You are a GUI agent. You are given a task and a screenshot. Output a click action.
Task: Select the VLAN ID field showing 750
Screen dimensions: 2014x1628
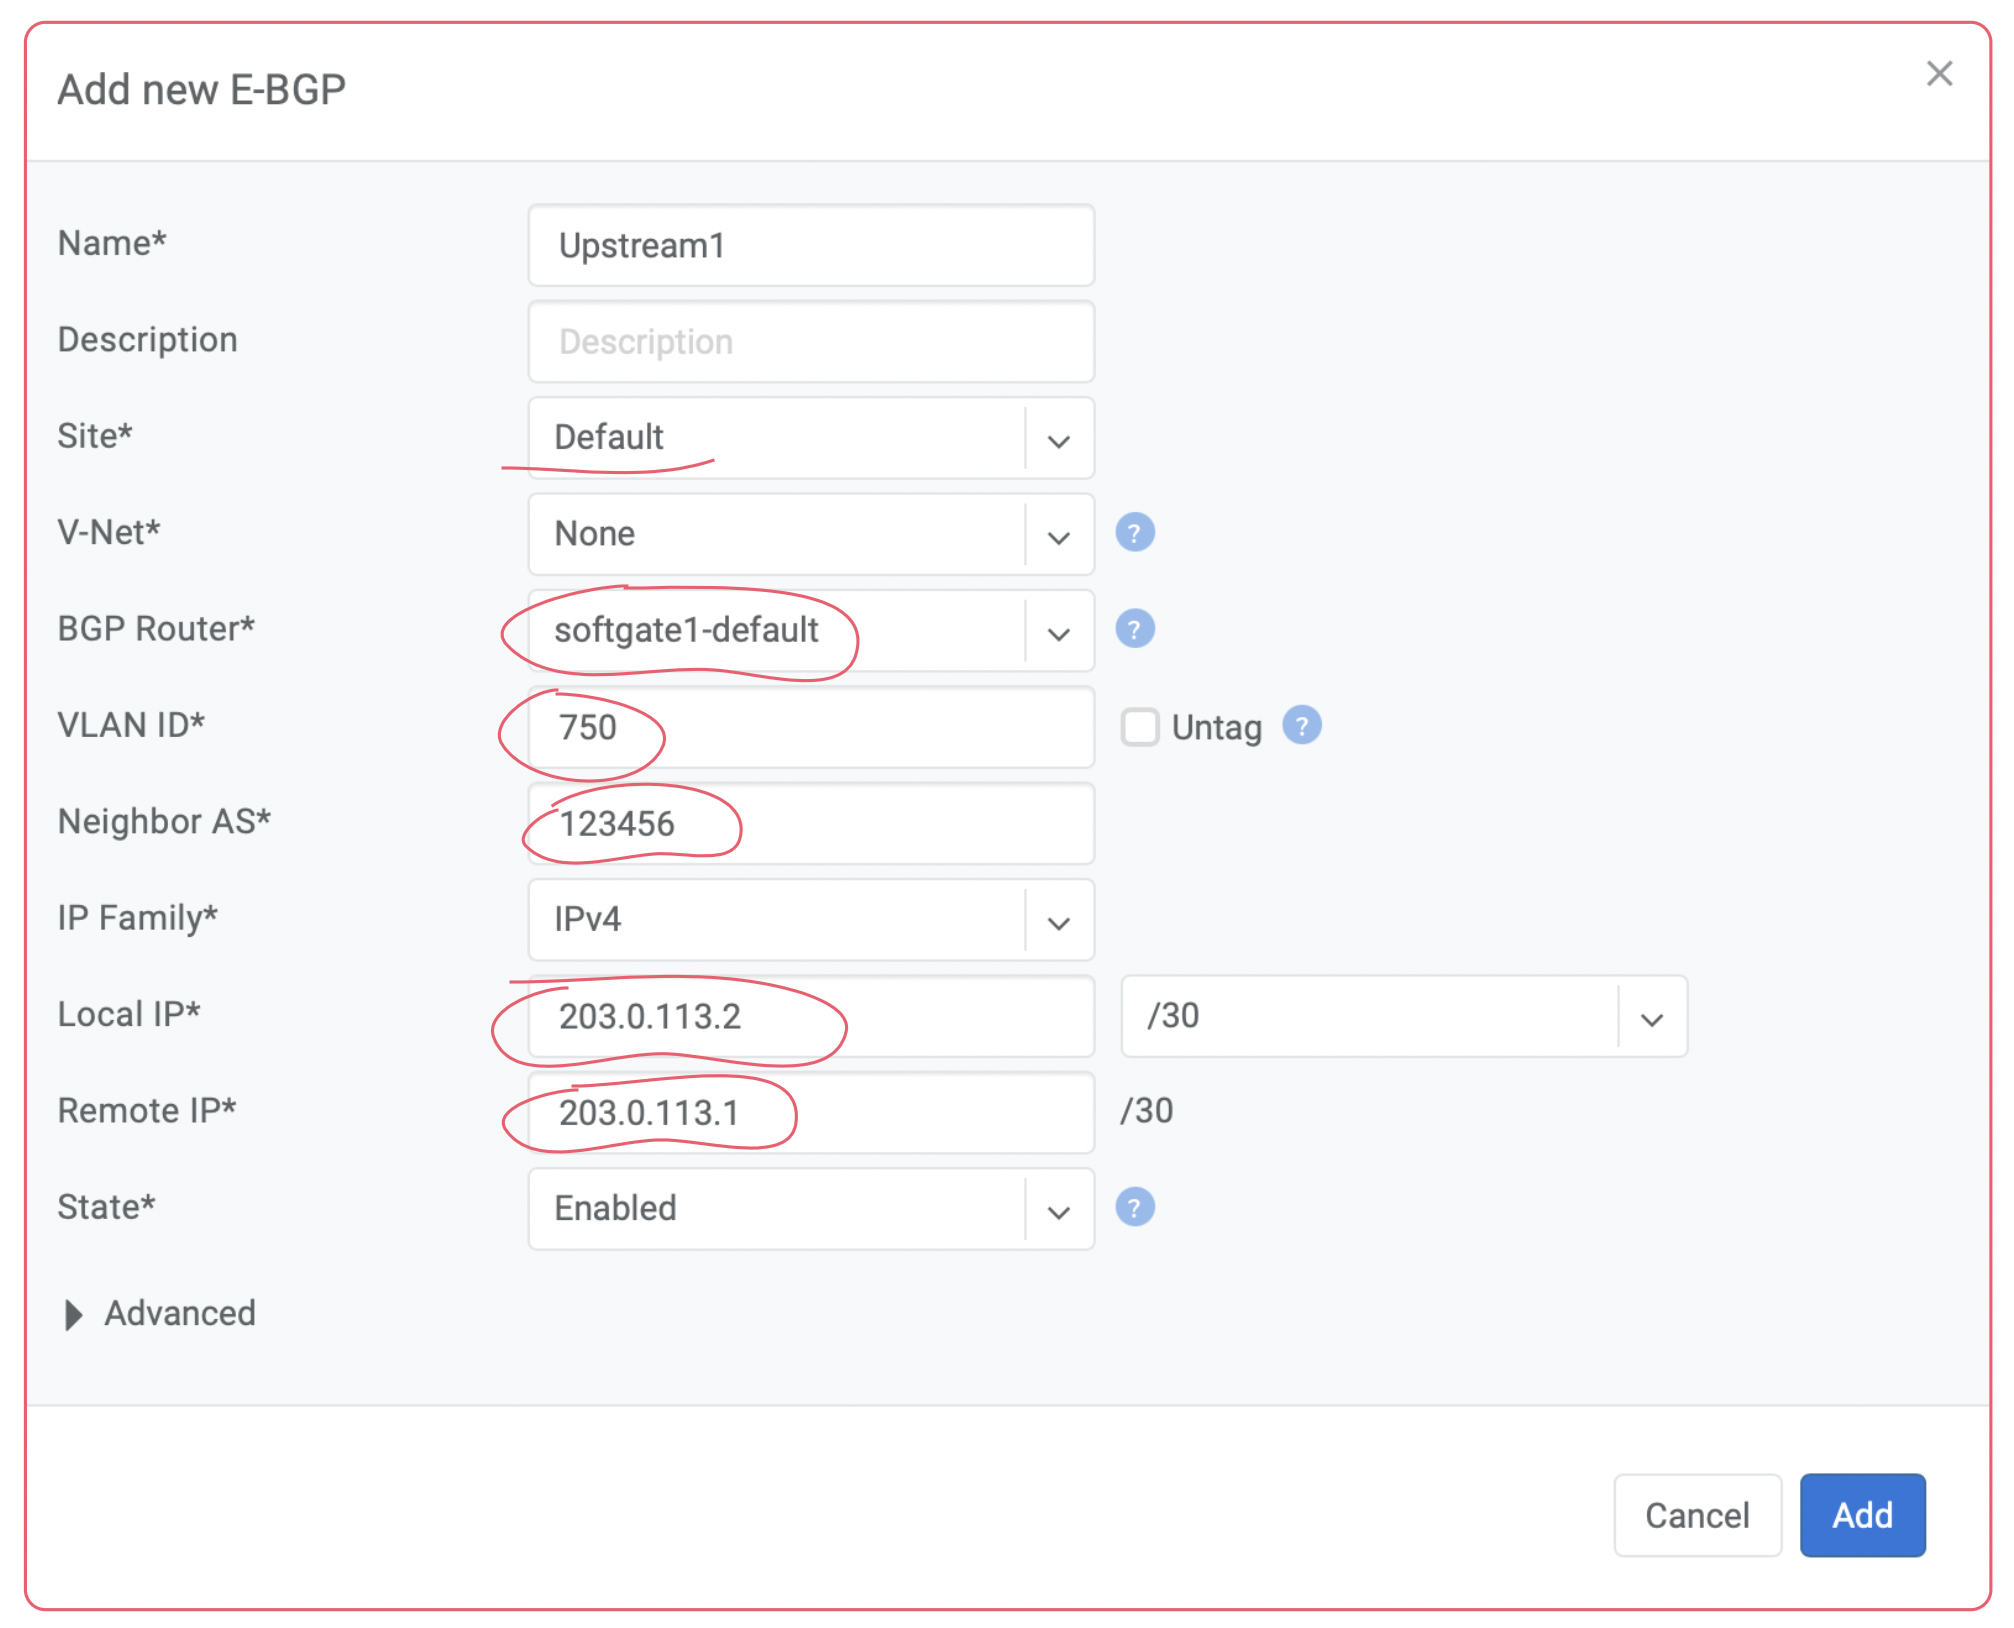[810, 727]
